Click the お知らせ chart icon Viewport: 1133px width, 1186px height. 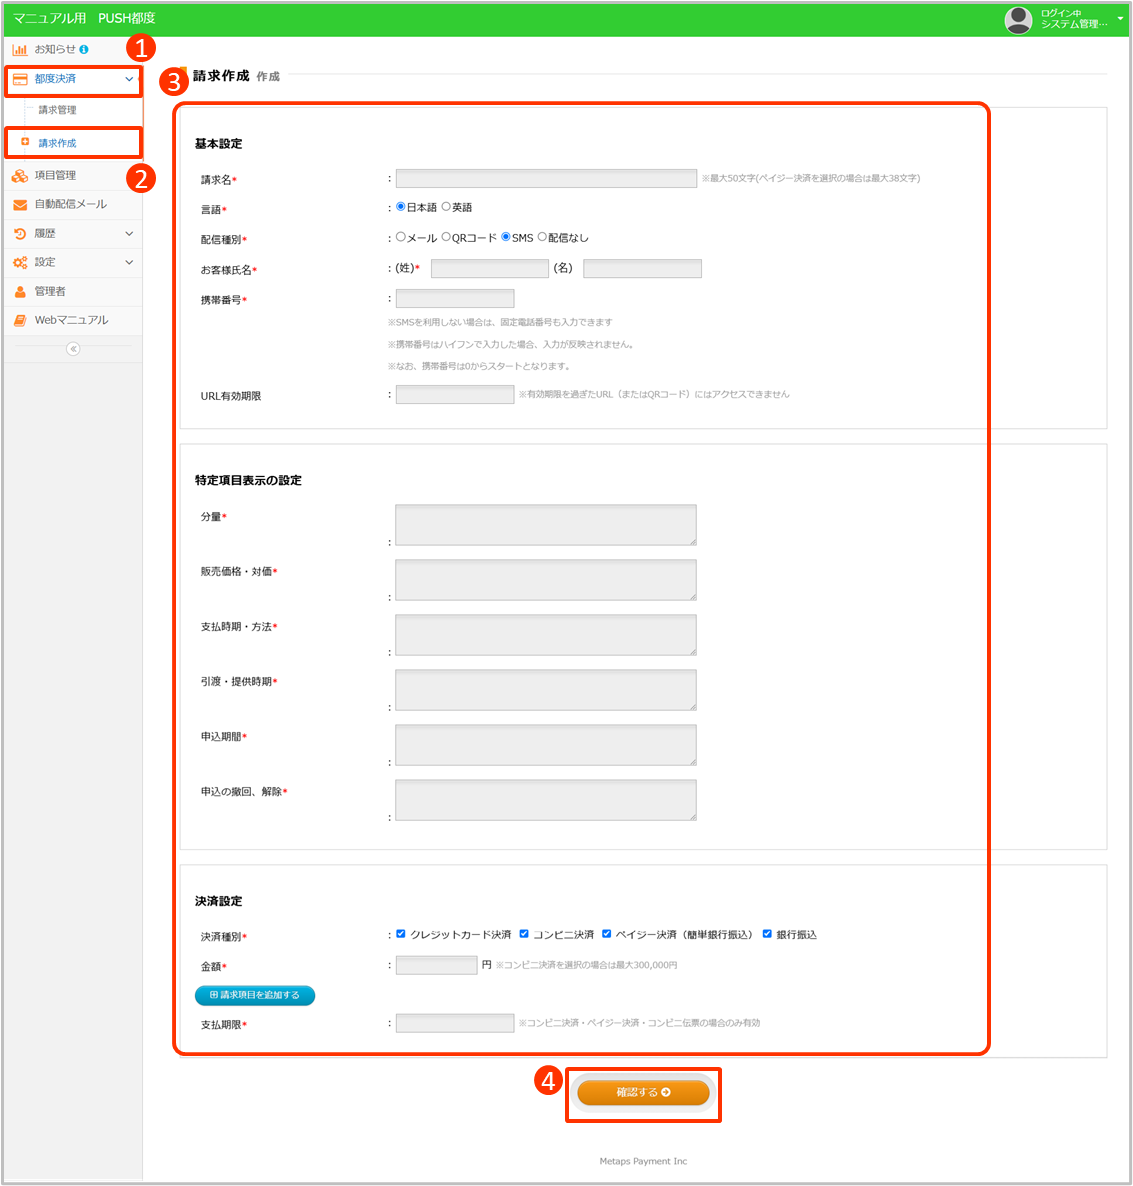pos(20,49)
